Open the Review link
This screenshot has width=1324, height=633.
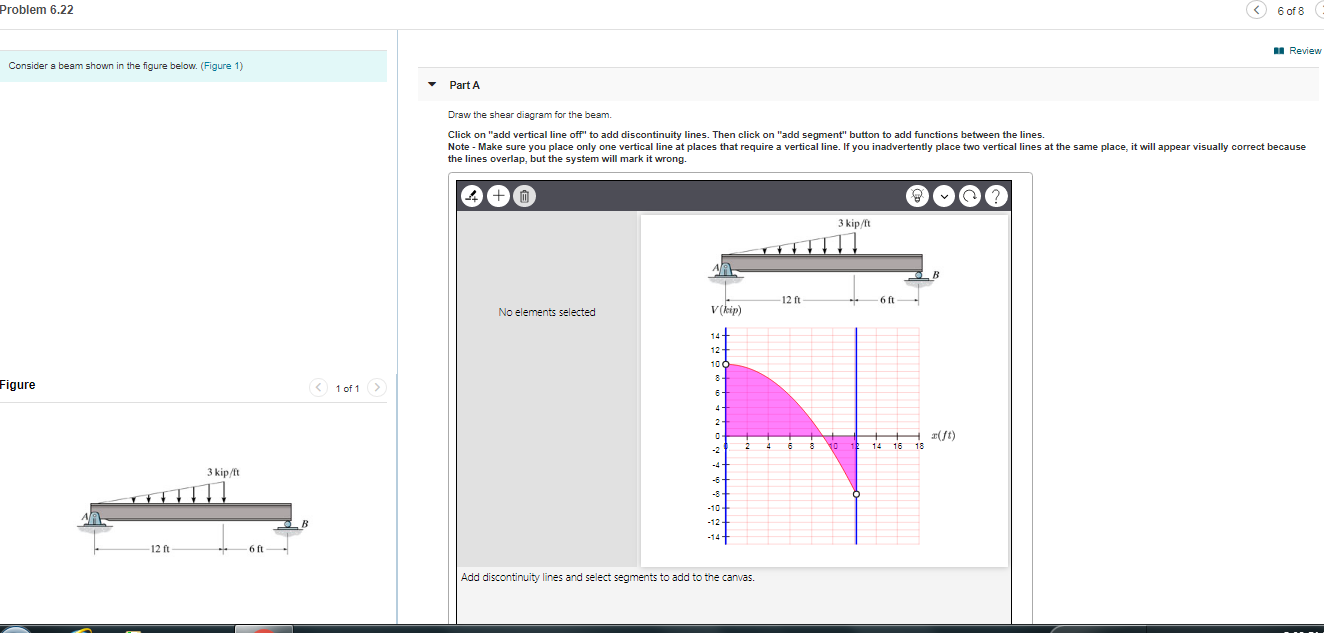click(1299, 50)
